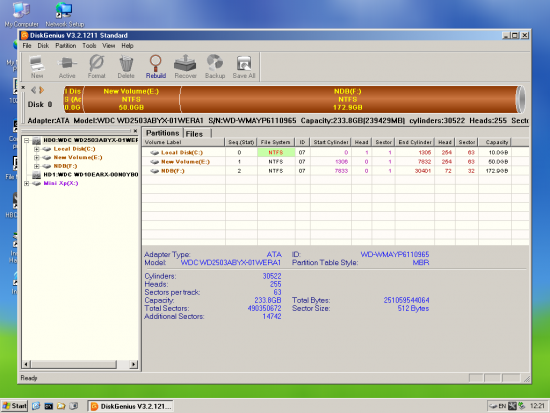Click the EN language tray indicator

(502, 406)
